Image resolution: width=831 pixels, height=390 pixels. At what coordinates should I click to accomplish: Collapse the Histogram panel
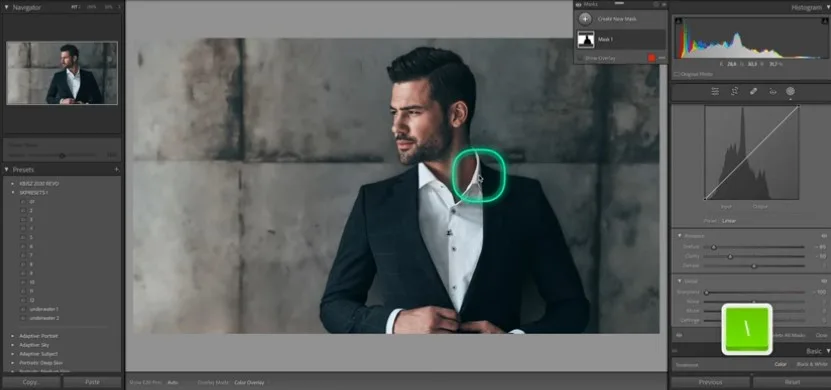[x=827, y=7]
